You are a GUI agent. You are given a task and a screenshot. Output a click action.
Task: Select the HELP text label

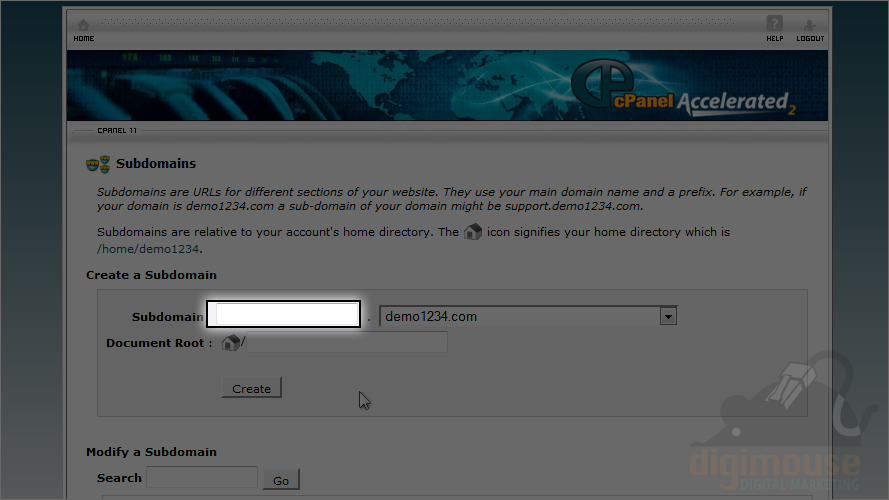coord(775,39)
